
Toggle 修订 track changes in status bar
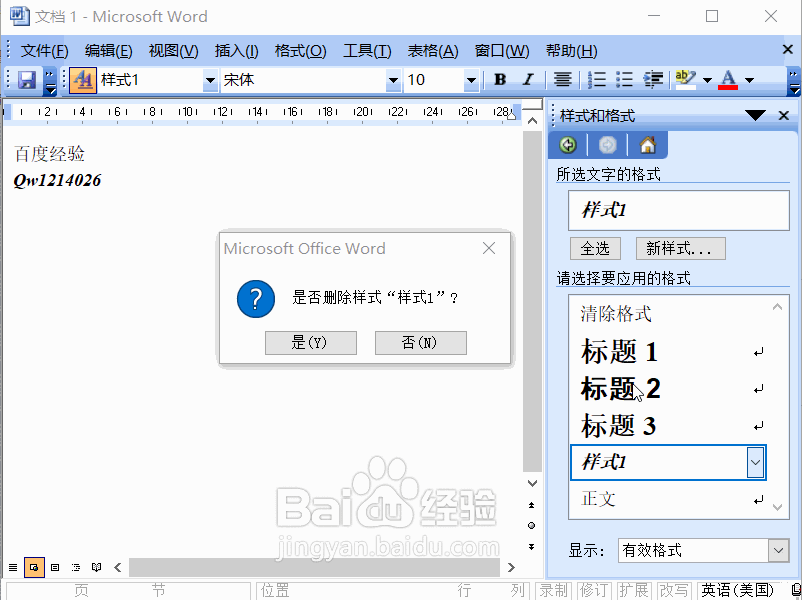[x=593, y=590]
